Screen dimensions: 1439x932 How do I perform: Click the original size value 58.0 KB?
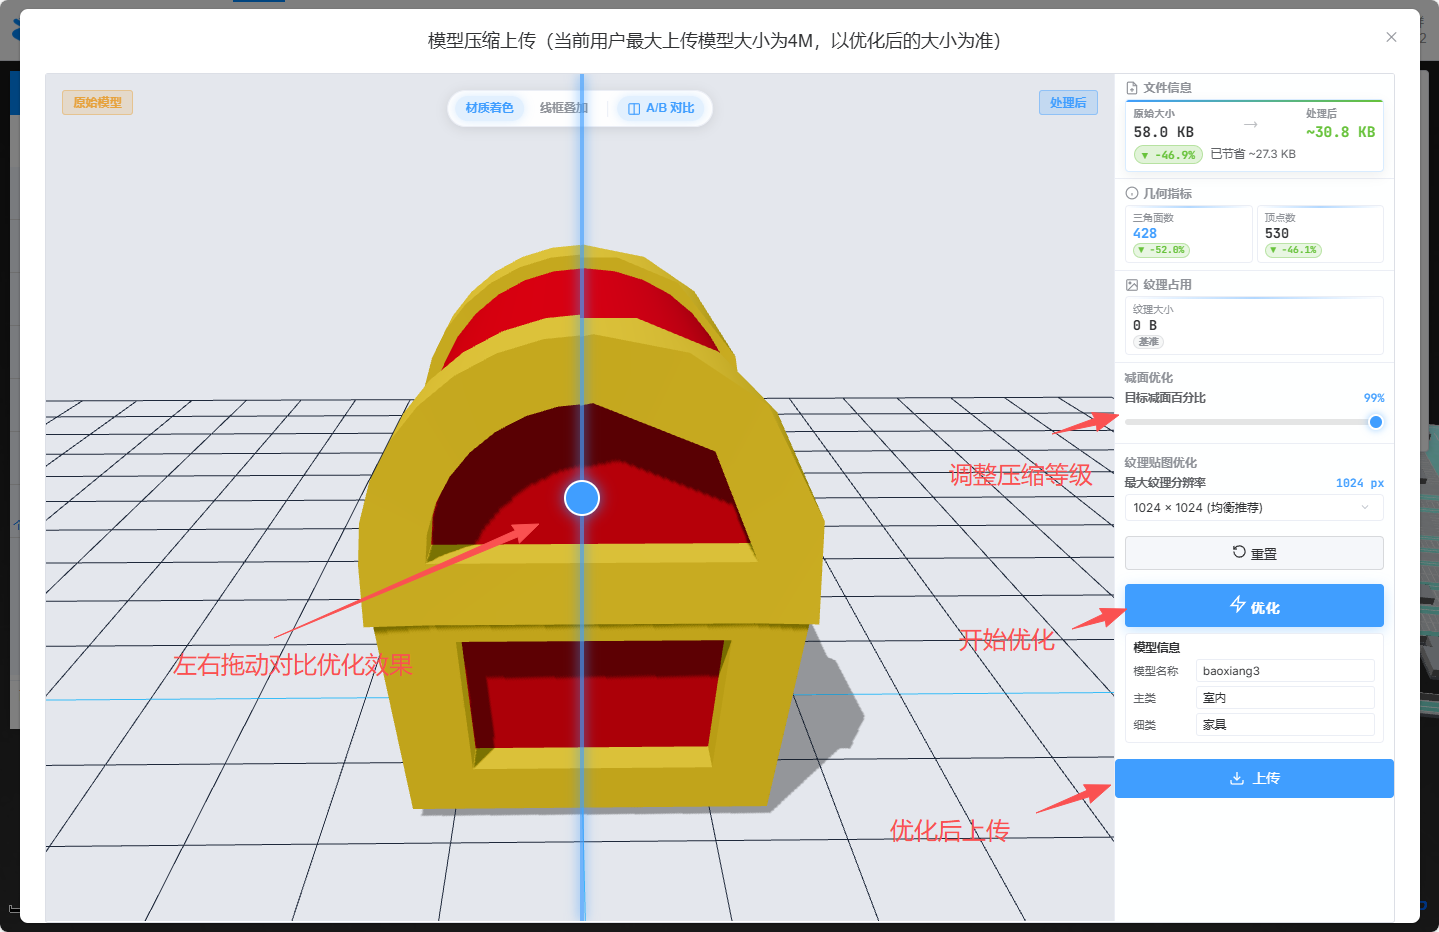tap(1164, 132)
